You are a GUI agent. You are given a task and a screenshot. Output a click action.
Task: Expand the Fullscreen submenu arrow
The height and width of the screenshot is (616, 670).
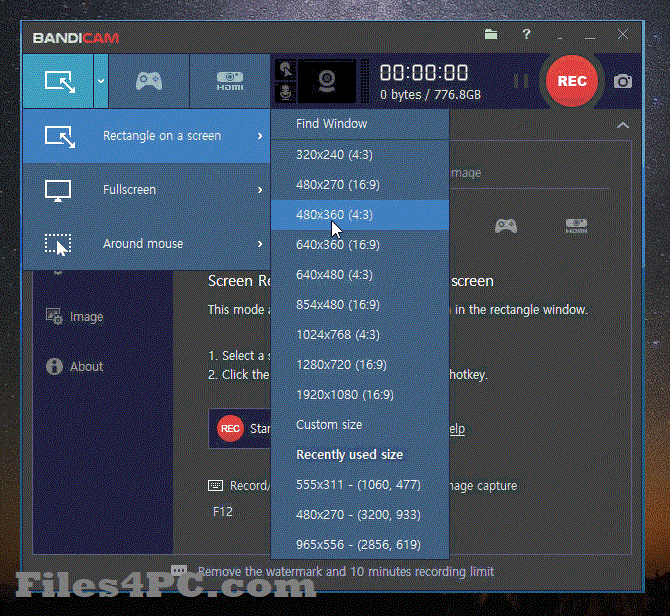tap(260, 190)
